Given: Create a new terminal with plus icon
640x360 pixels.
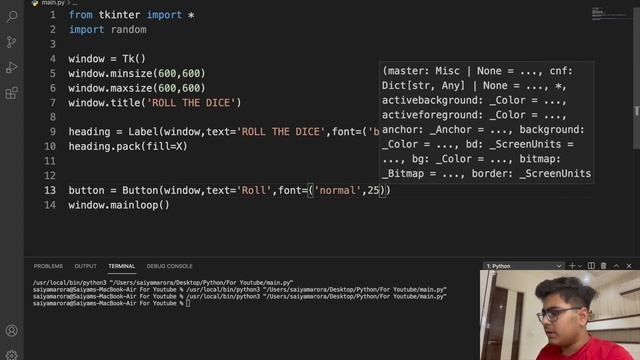Looking at the screenshot, I should [572, 266].
